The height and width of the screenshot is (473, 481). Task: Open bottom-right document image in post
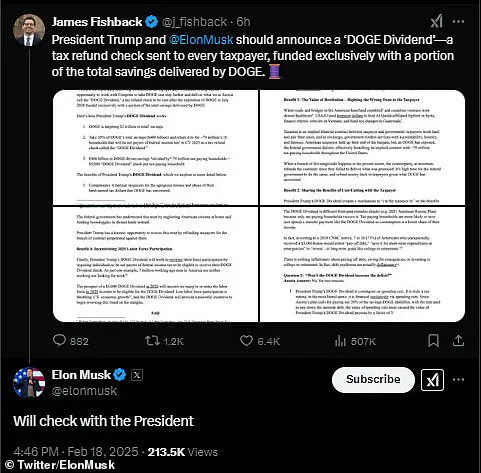(x=363, y=264)
